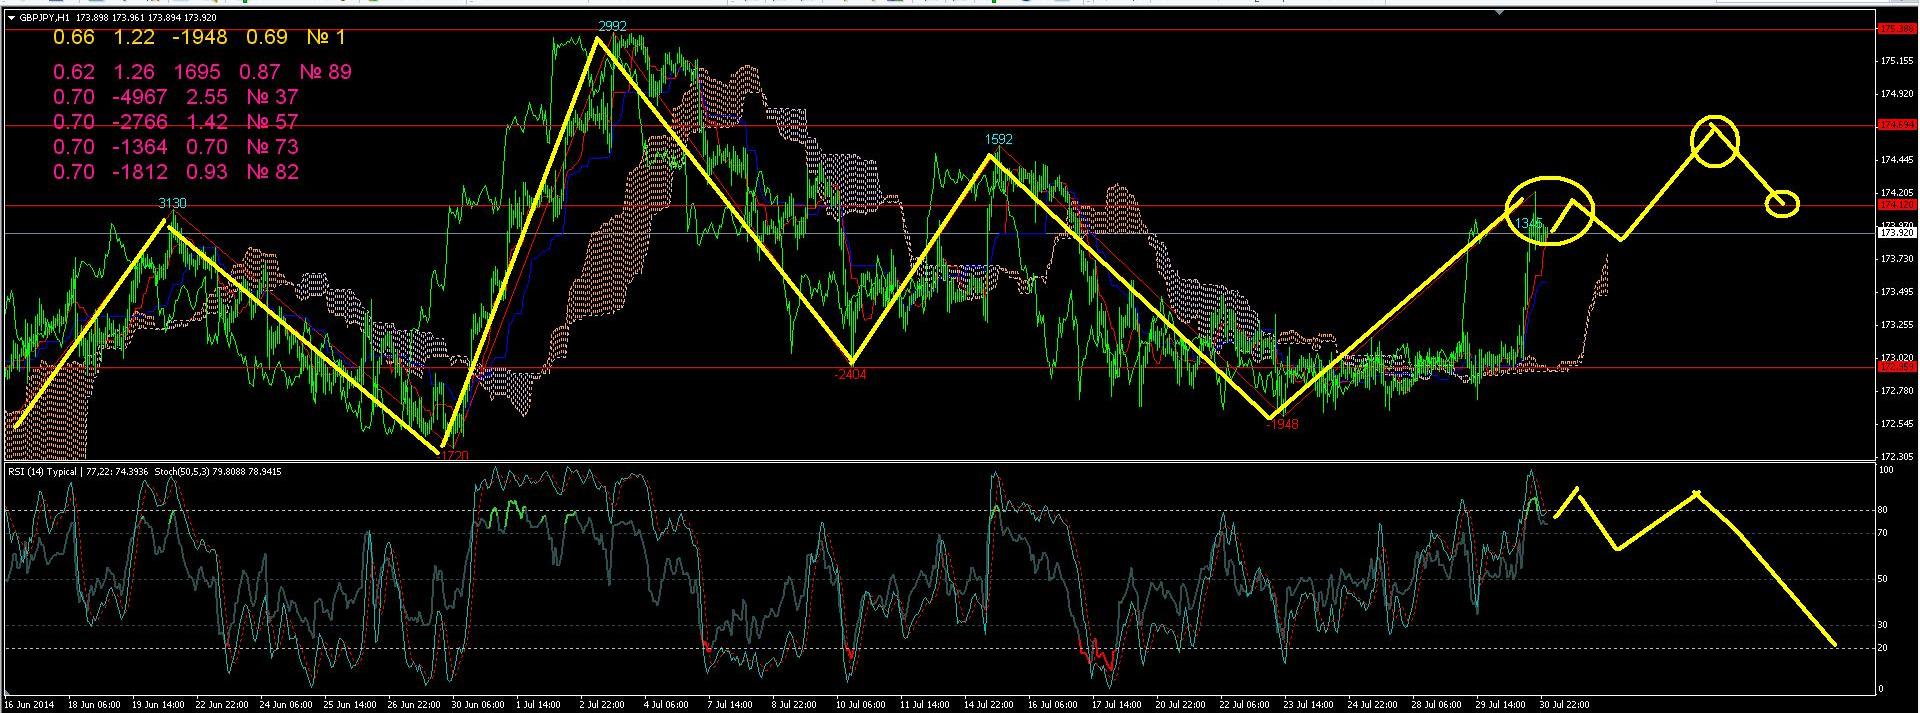Viewport: 1920px width, 713px height.
Task: Click the 3130 peak label
Action: tap(173, 203)
